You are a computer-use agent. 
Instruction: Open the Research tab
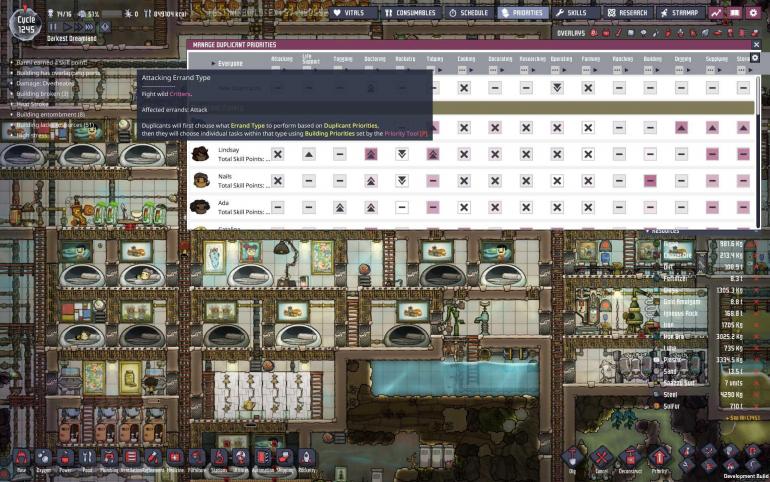click(x=628, y=13)
